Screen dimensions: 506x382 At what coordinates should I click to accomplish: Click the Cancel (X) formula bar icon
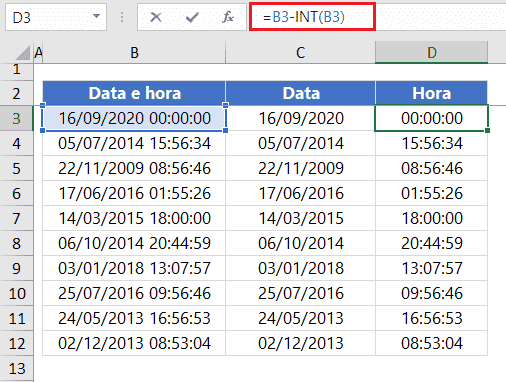tap(156, 17)
